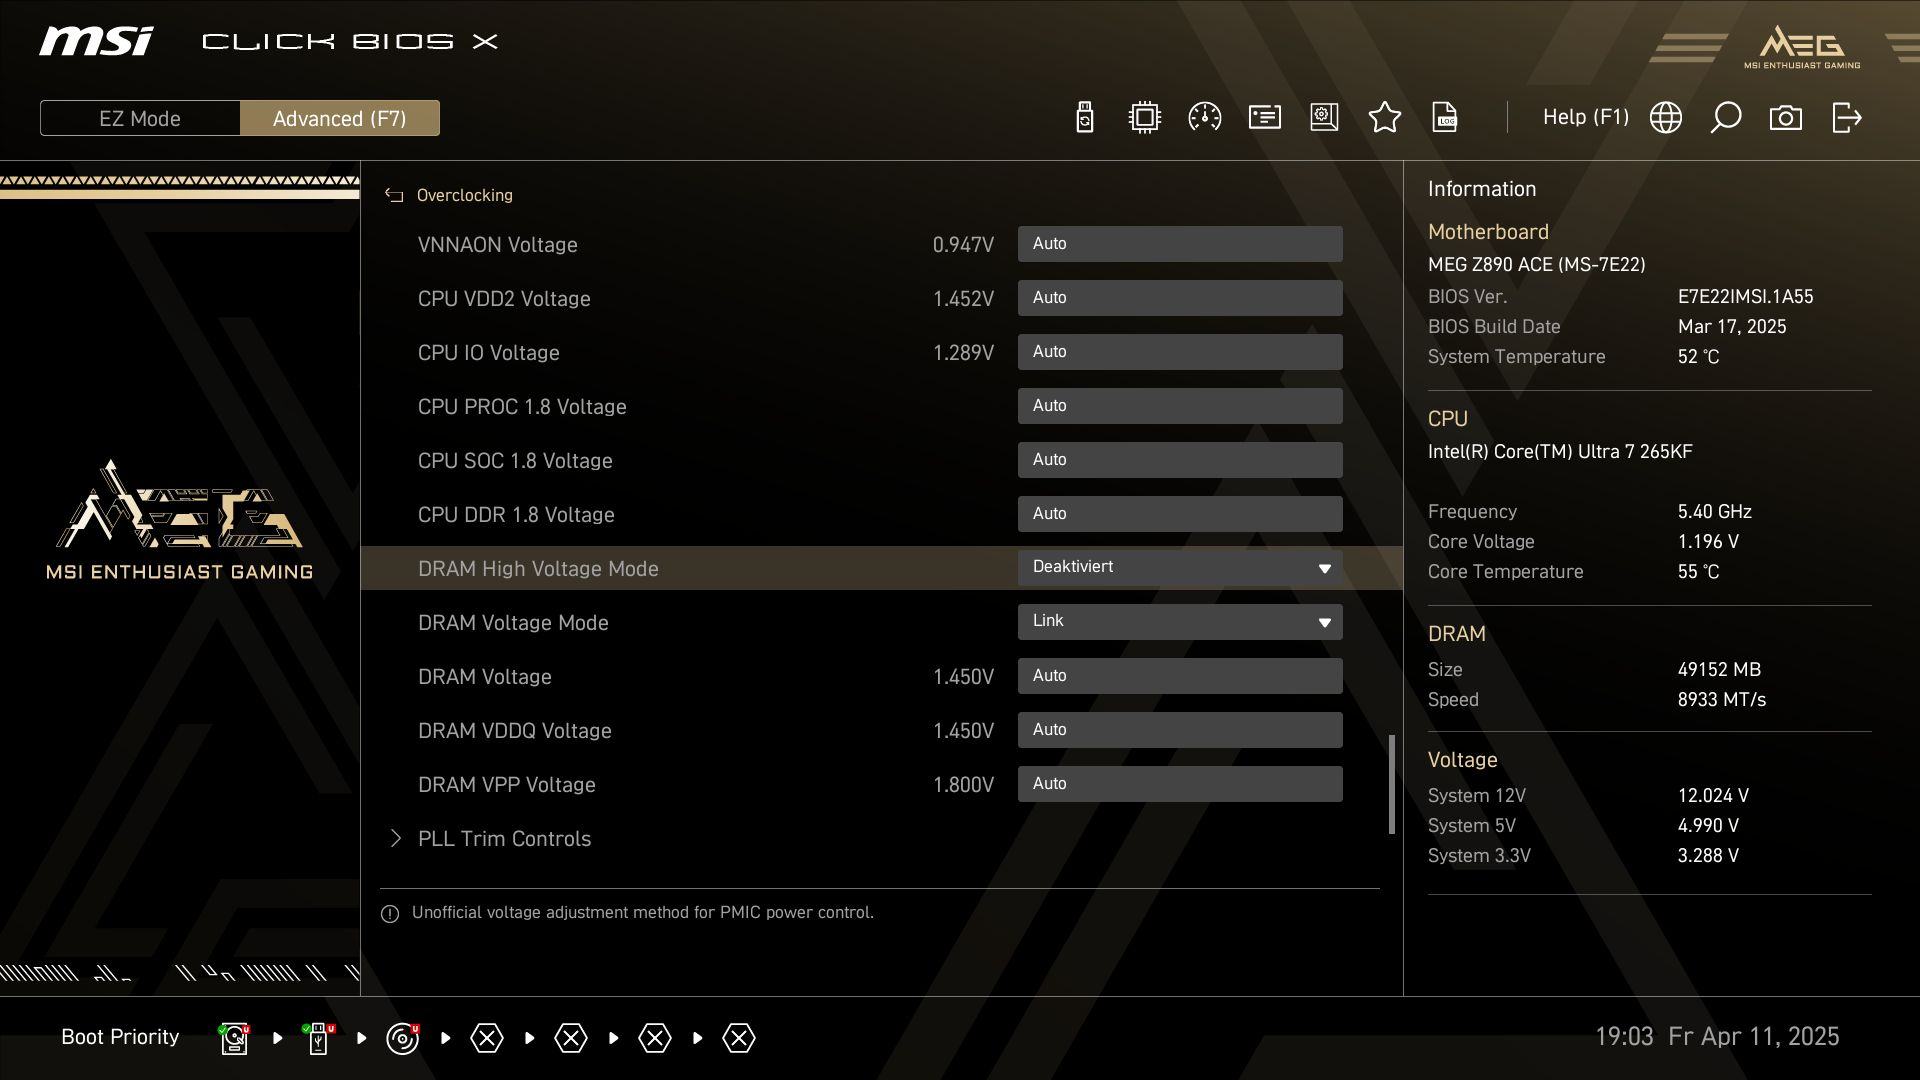The height and width of the screenshot is (1080, 1920).
Task: Click the search magnifier icon
Action: tap(1725, 118)
